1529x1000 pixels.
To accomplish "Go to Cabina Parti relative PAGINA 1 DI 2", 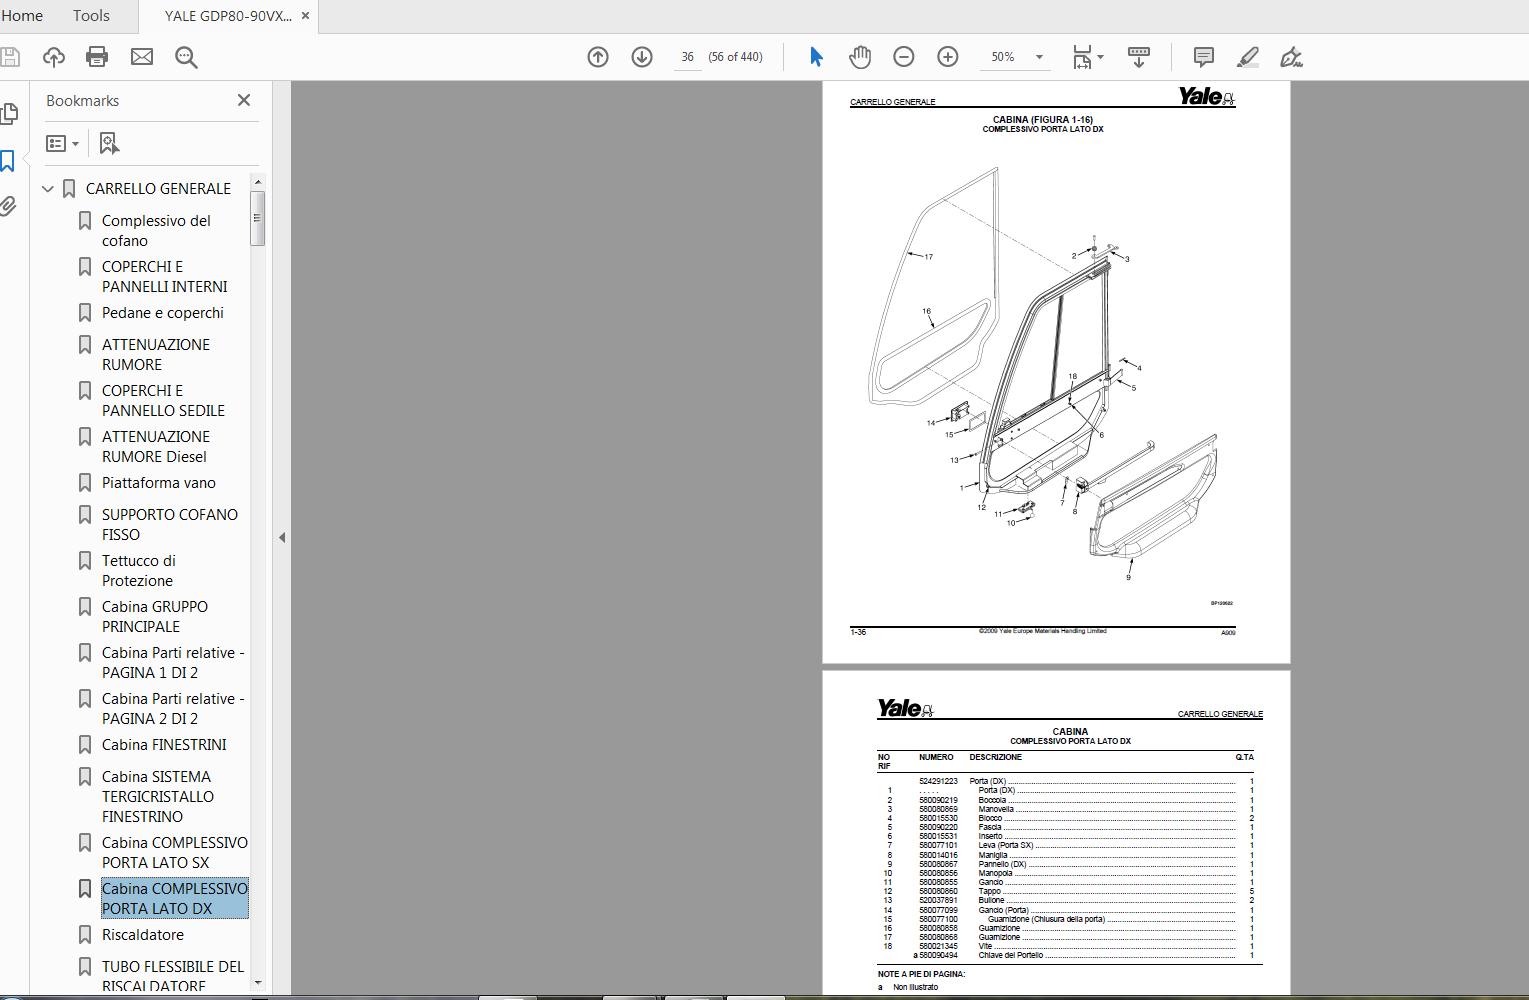I will (x=173, y=663).
